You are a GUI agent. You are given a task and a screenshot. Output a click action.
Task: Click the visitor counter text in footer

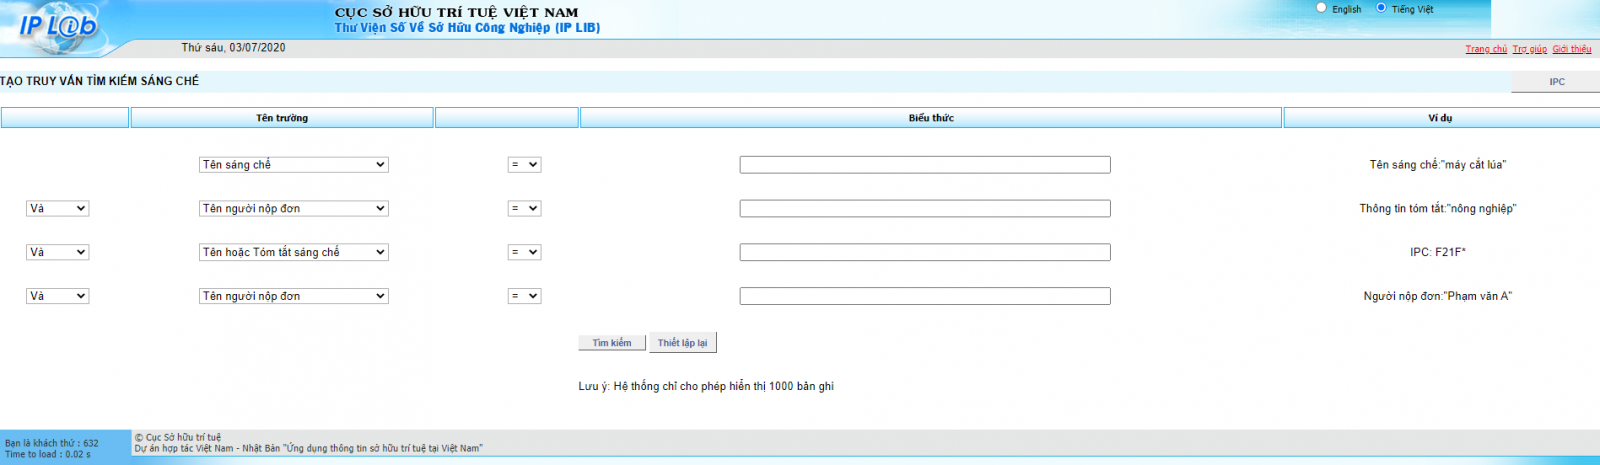52,443
